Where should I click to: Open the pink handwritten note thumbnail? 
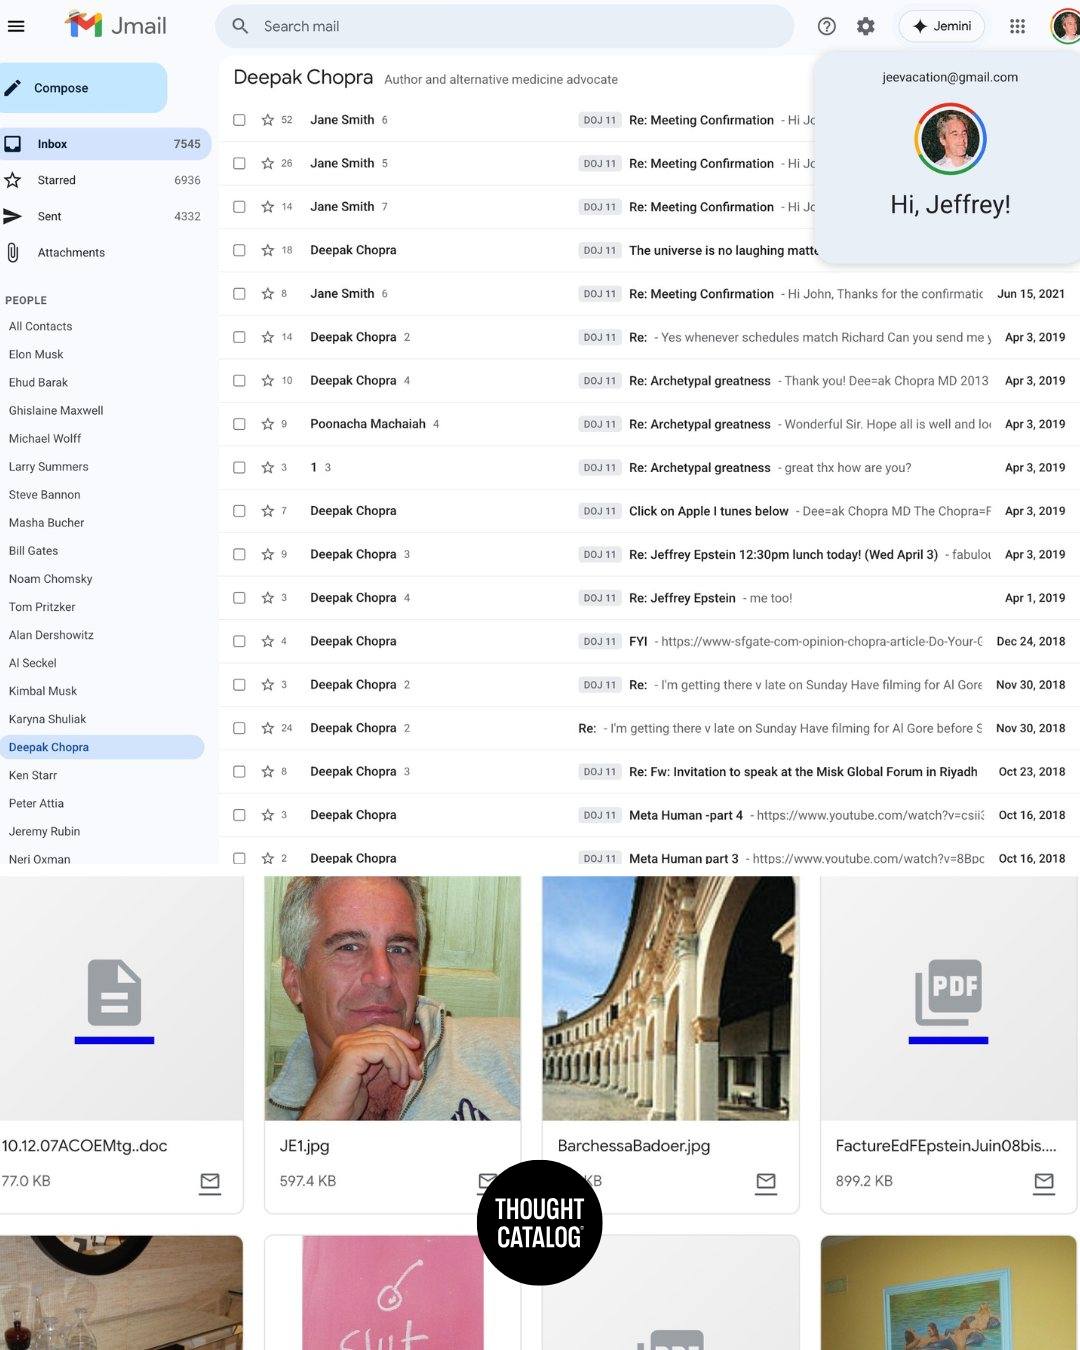point(392,1292)
